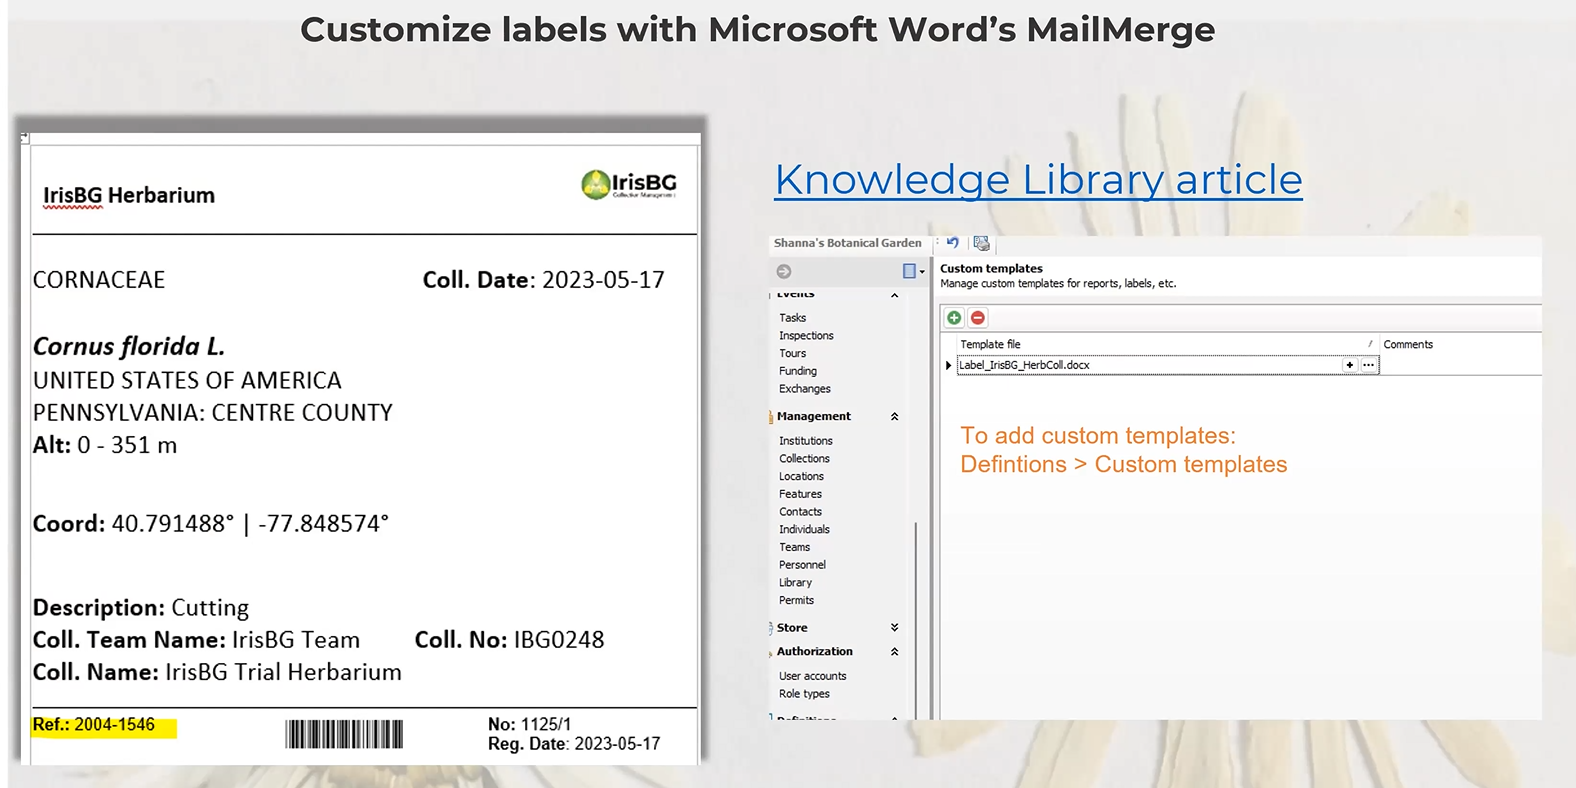Click the red remove template button

pyautogui.click(x=978, y=318)
